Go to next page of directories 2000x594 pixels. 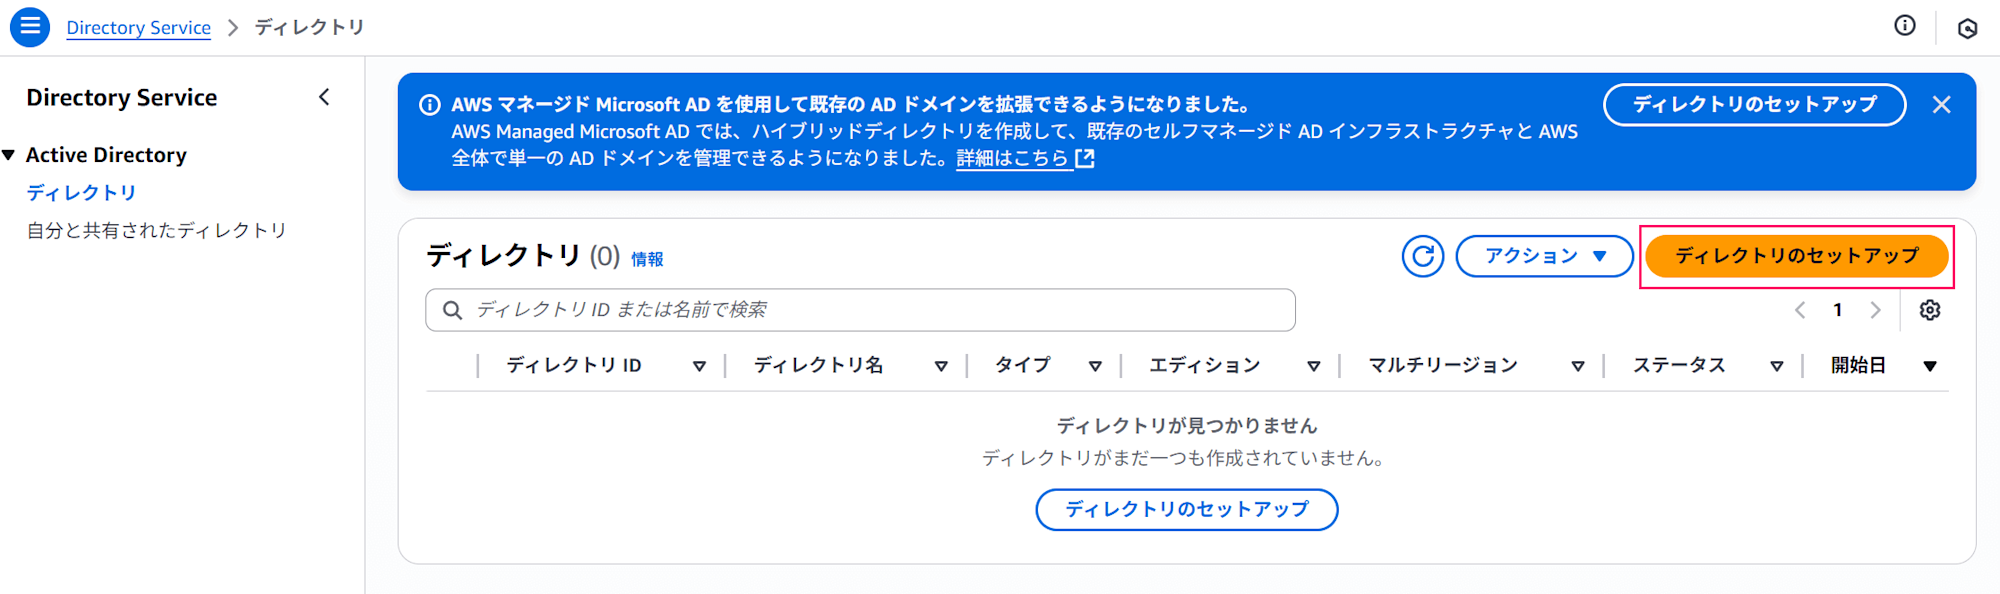tap(1875, 310)
